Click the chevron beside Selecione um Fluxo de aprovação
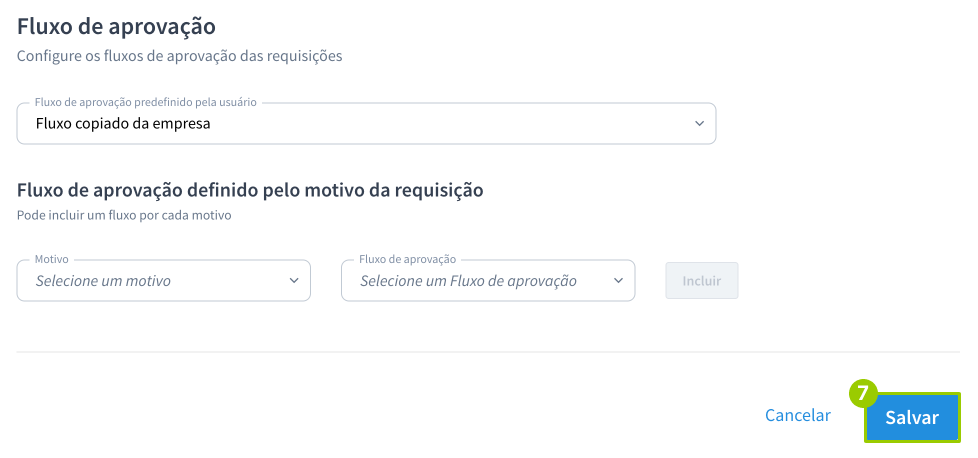Viewport: 978px width, 458px height. 618,281
